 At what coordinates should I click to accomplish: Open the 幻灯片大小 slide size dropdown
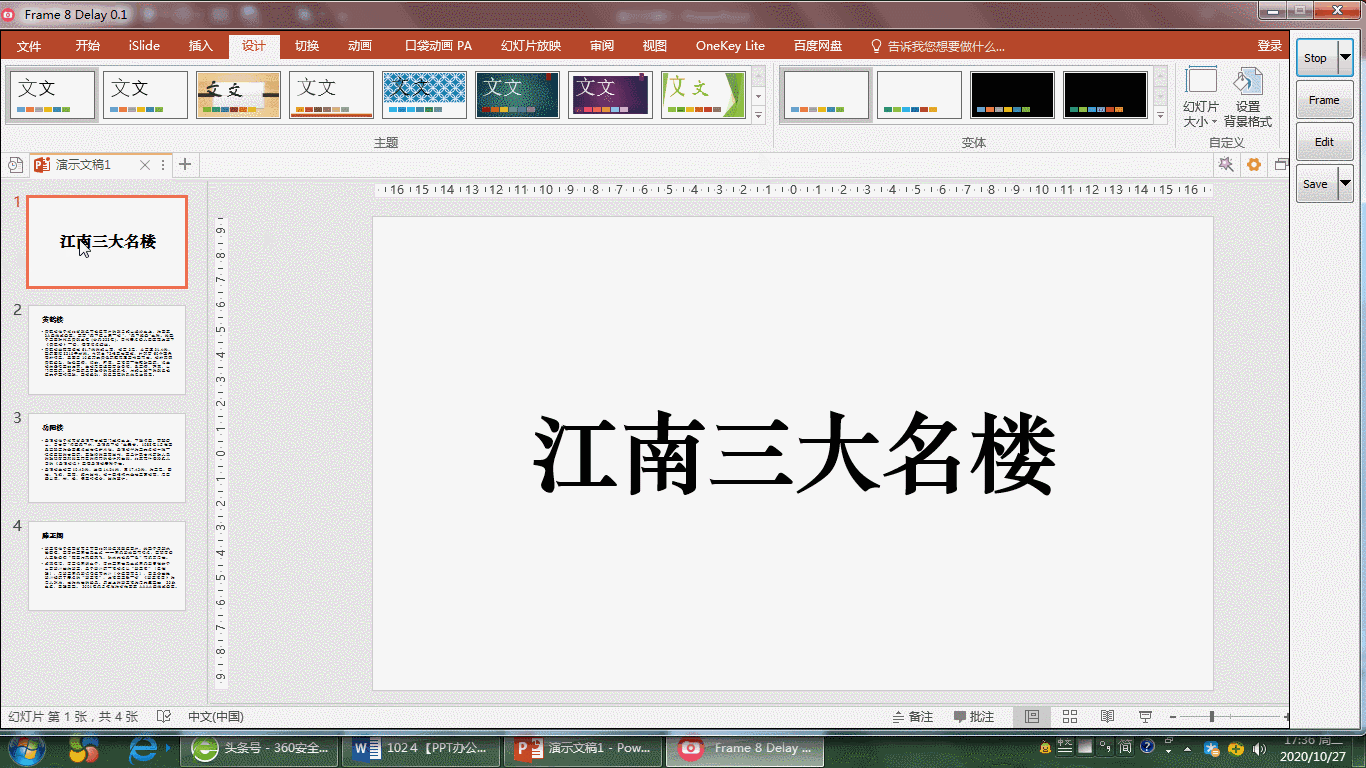pos(1201,98)
